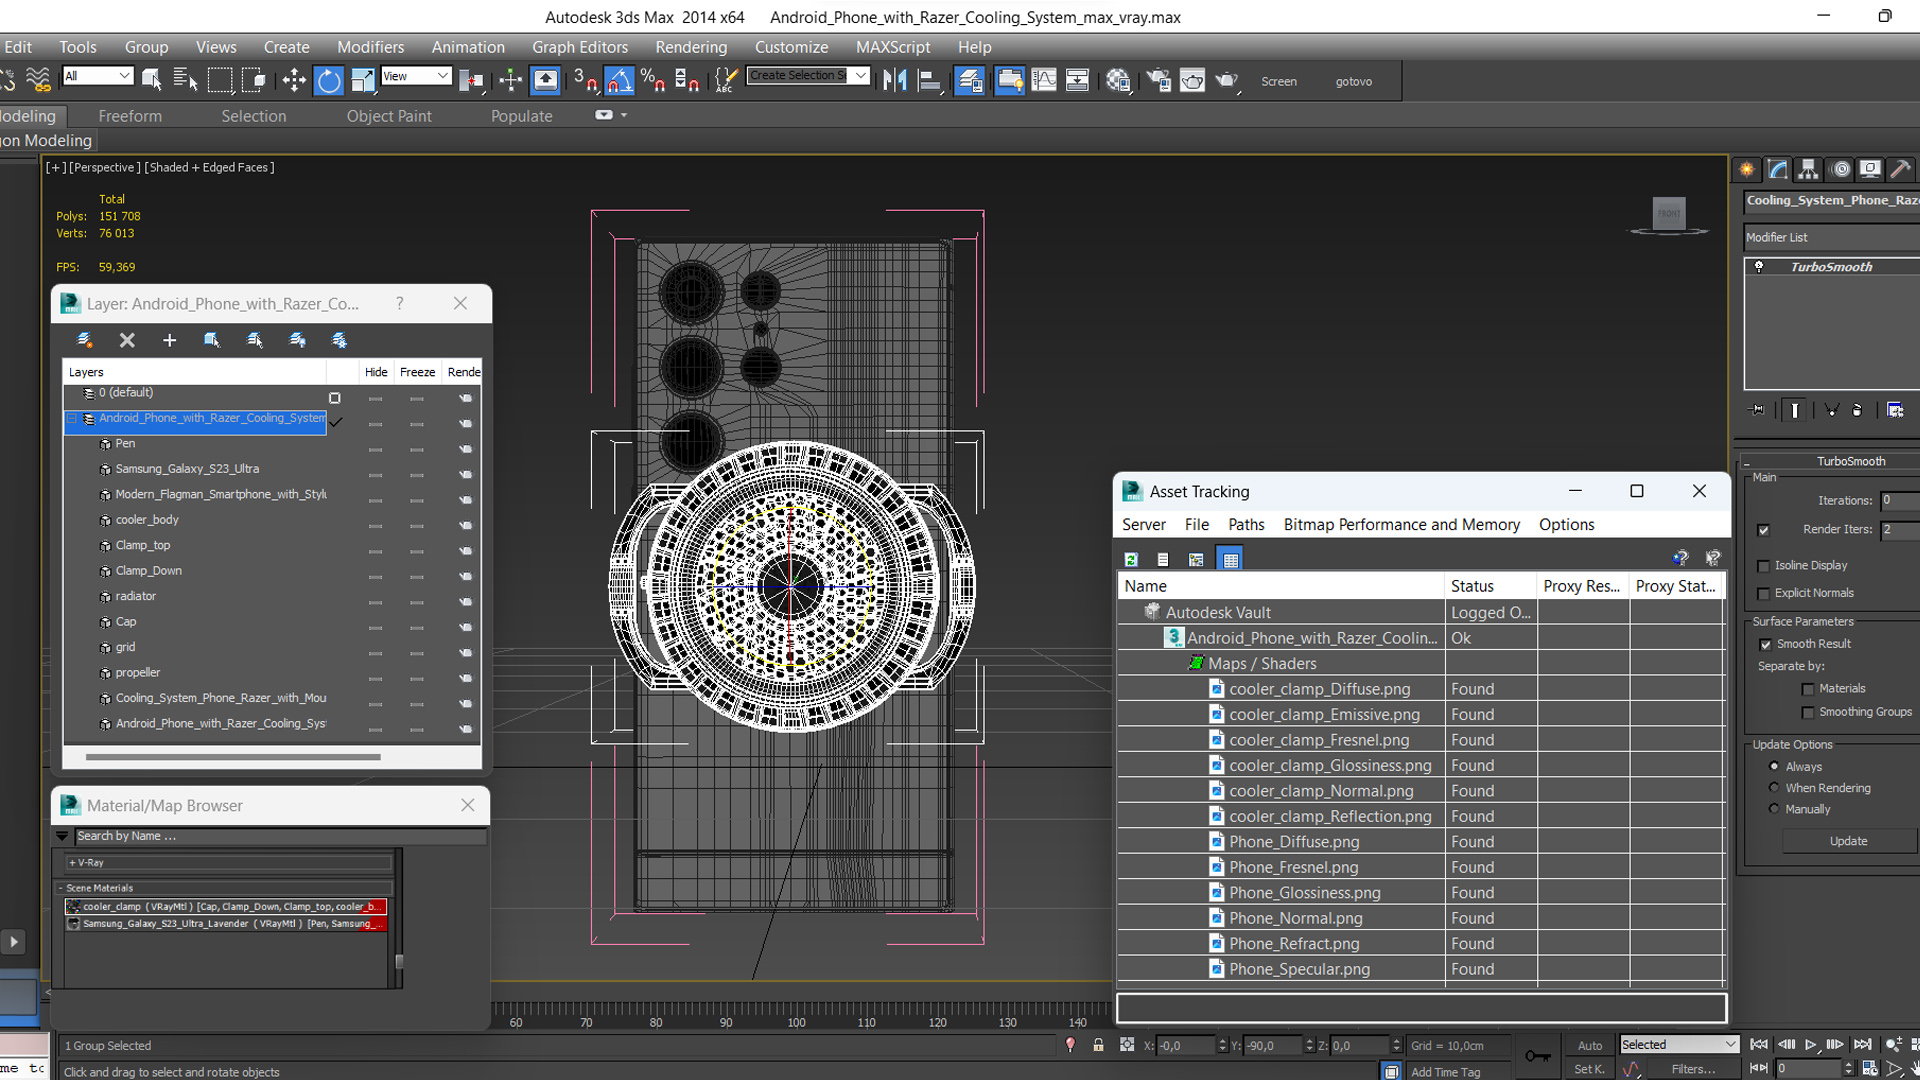1920x1080 pixels.
Task: Select When Rendering update option
Action: 1774,788
